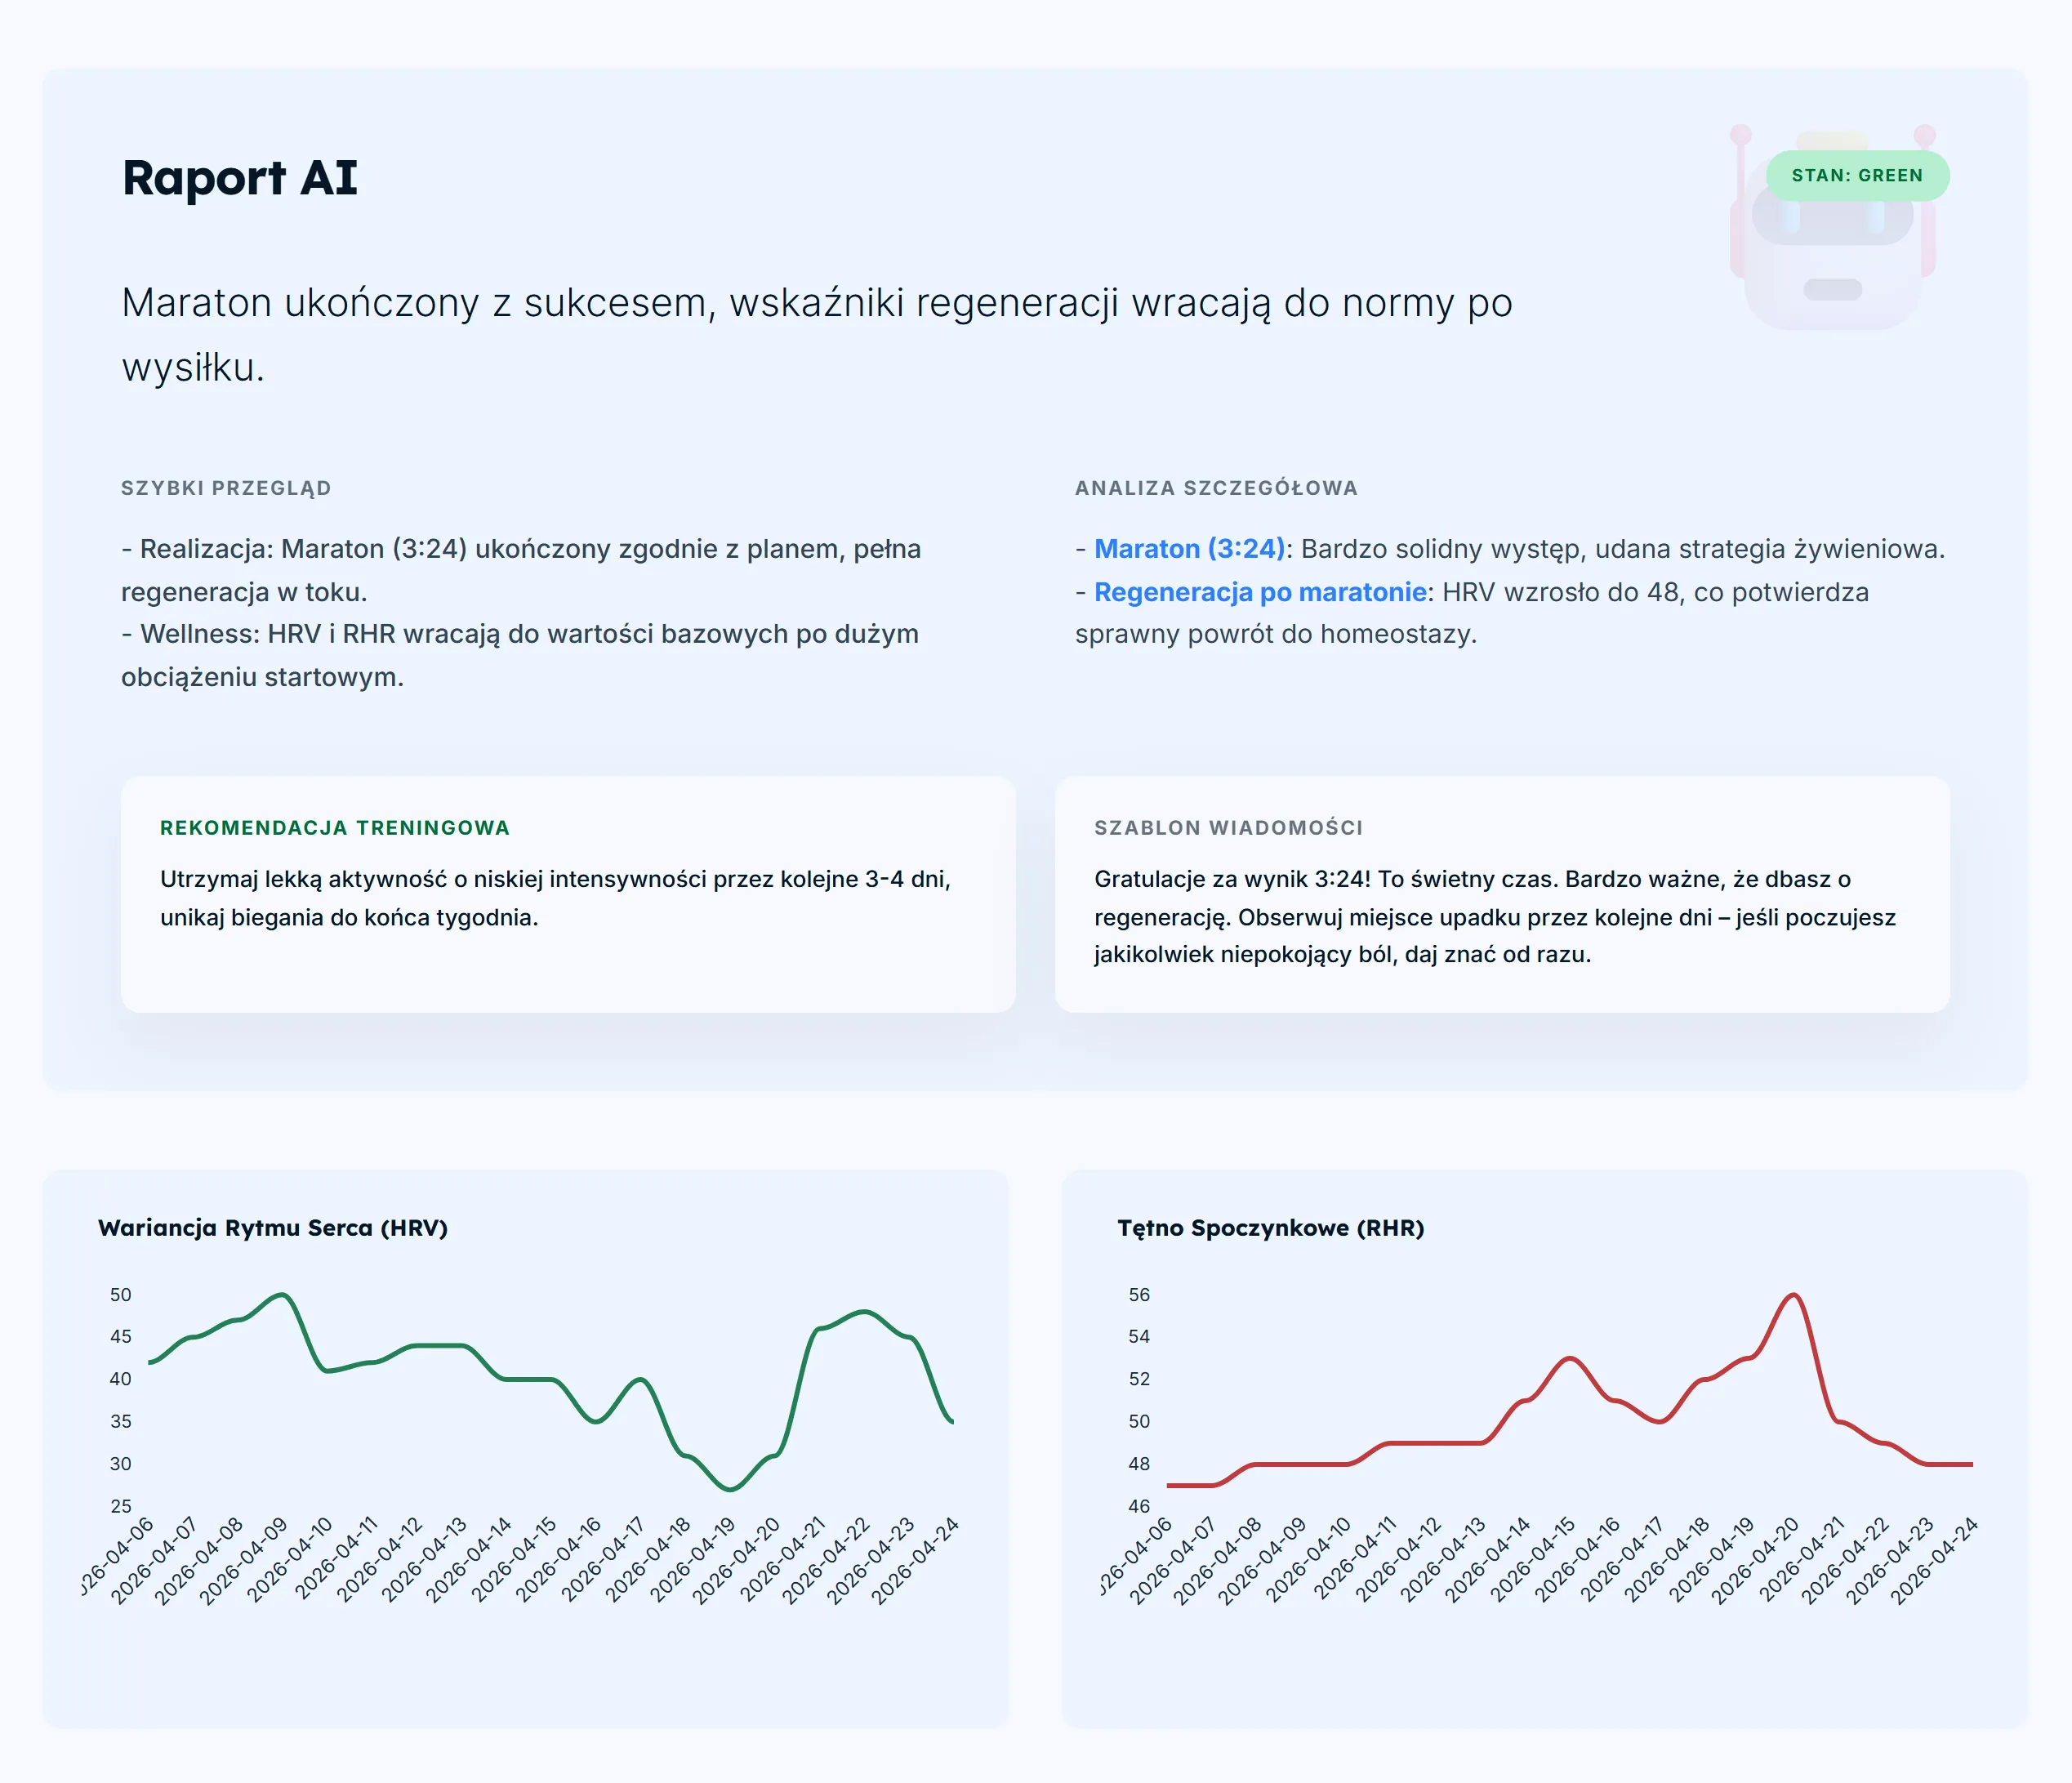This screenshot has height=1783, width=2072.
Task: Click 'Wariancja Rytmu Serca (HRV)' chart title
Action: point(273,1228)
